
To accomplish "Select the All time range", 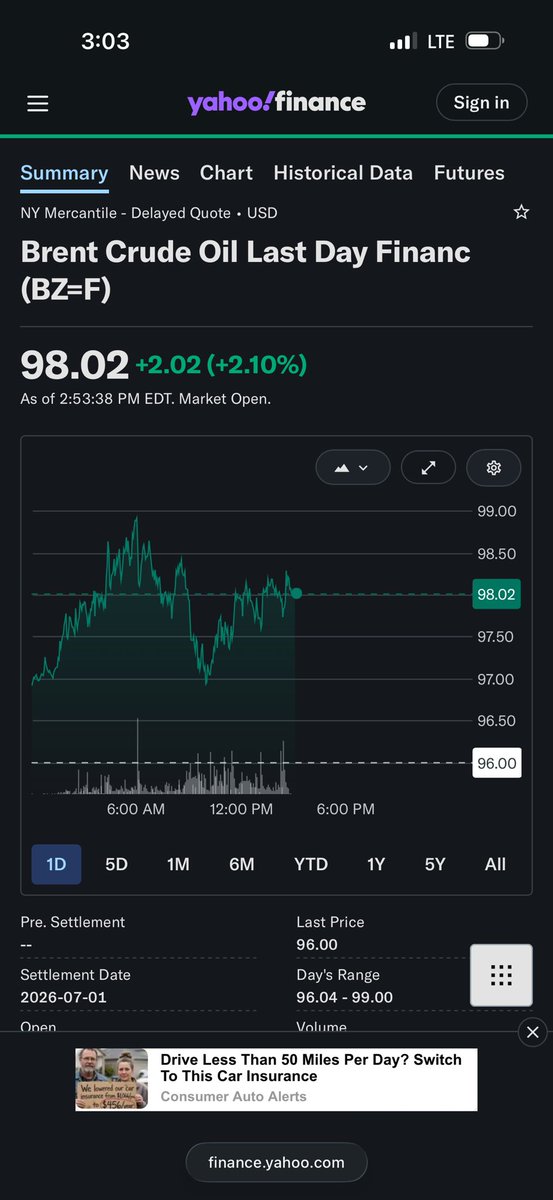I will coord(495,864).
